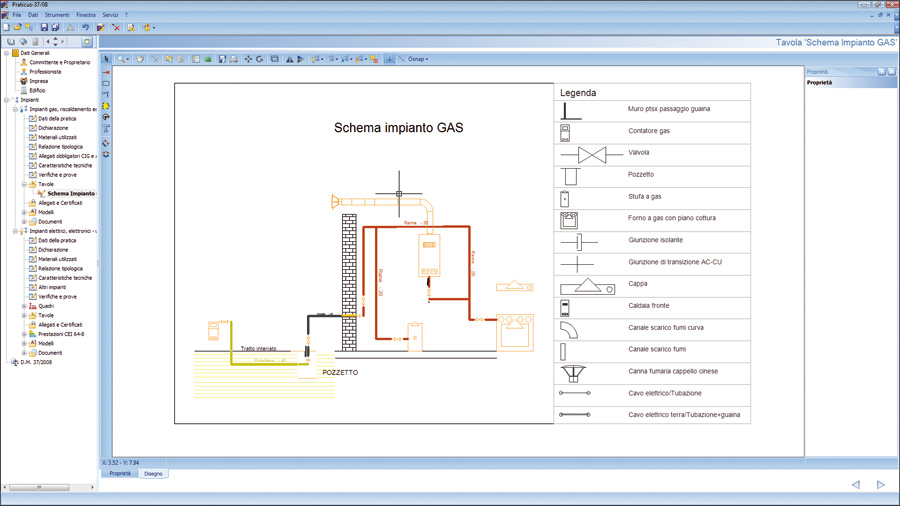Click the POZZETTO label in the drawing
900x506 pixels.
pos(340,372)
